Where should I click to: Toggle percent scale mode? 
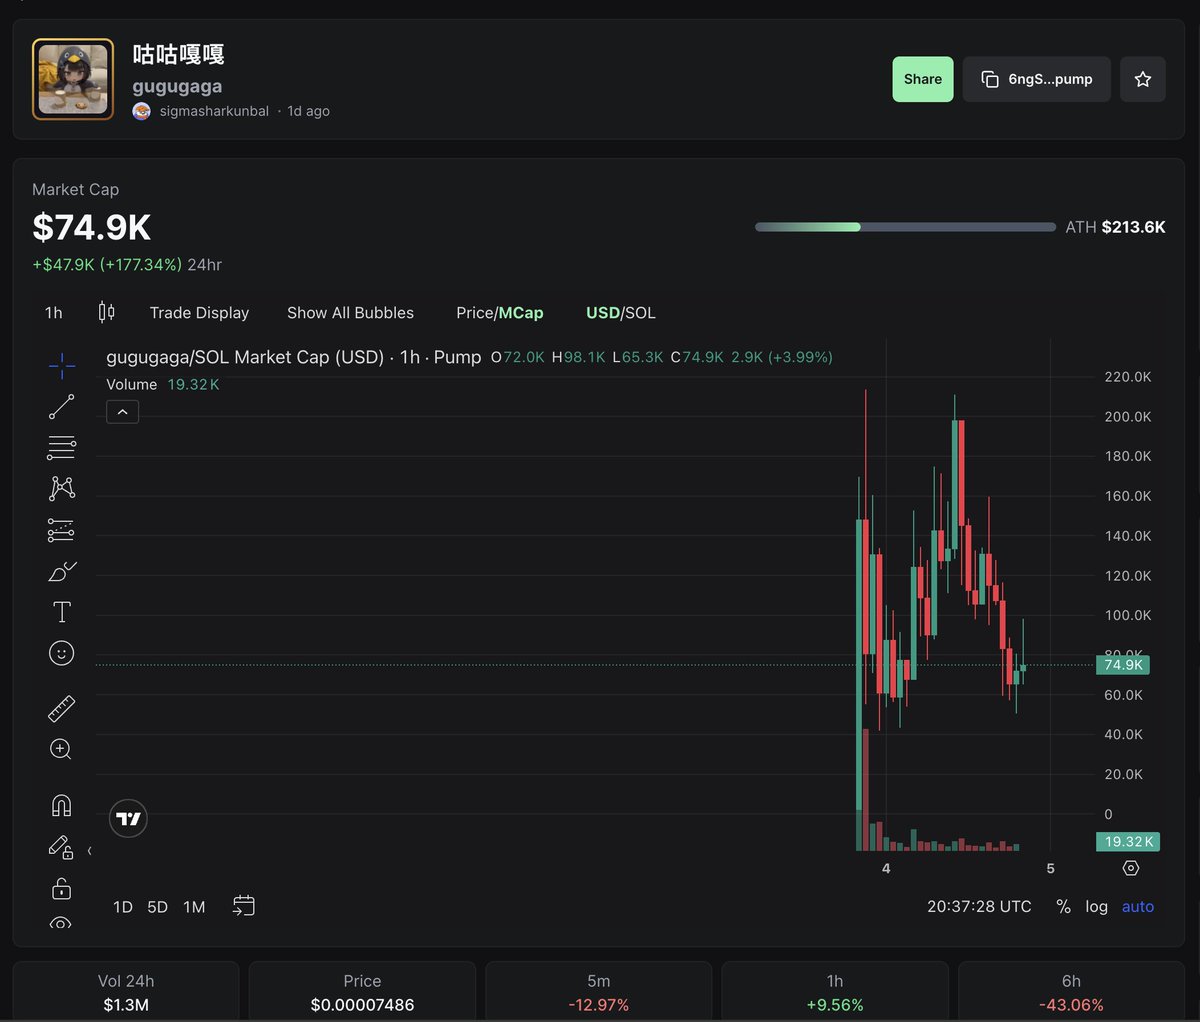coord(1064,906)
